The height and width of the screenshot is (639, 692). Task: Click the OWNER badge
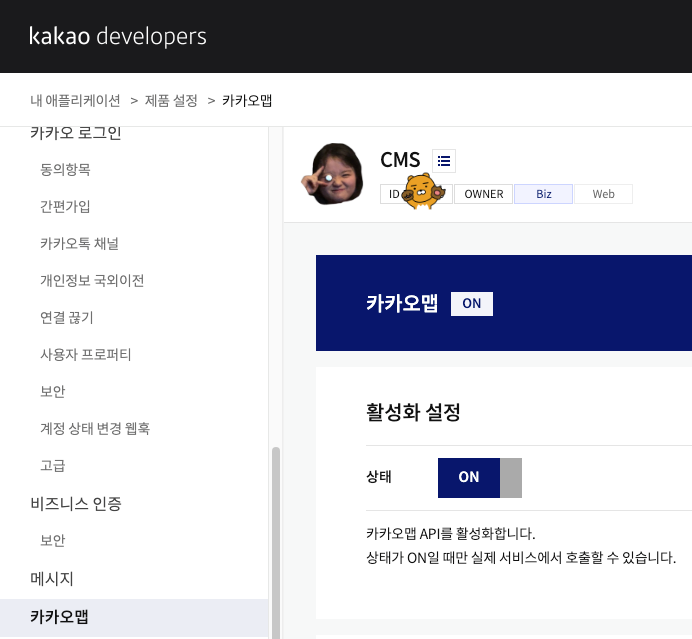click(484, 194)
